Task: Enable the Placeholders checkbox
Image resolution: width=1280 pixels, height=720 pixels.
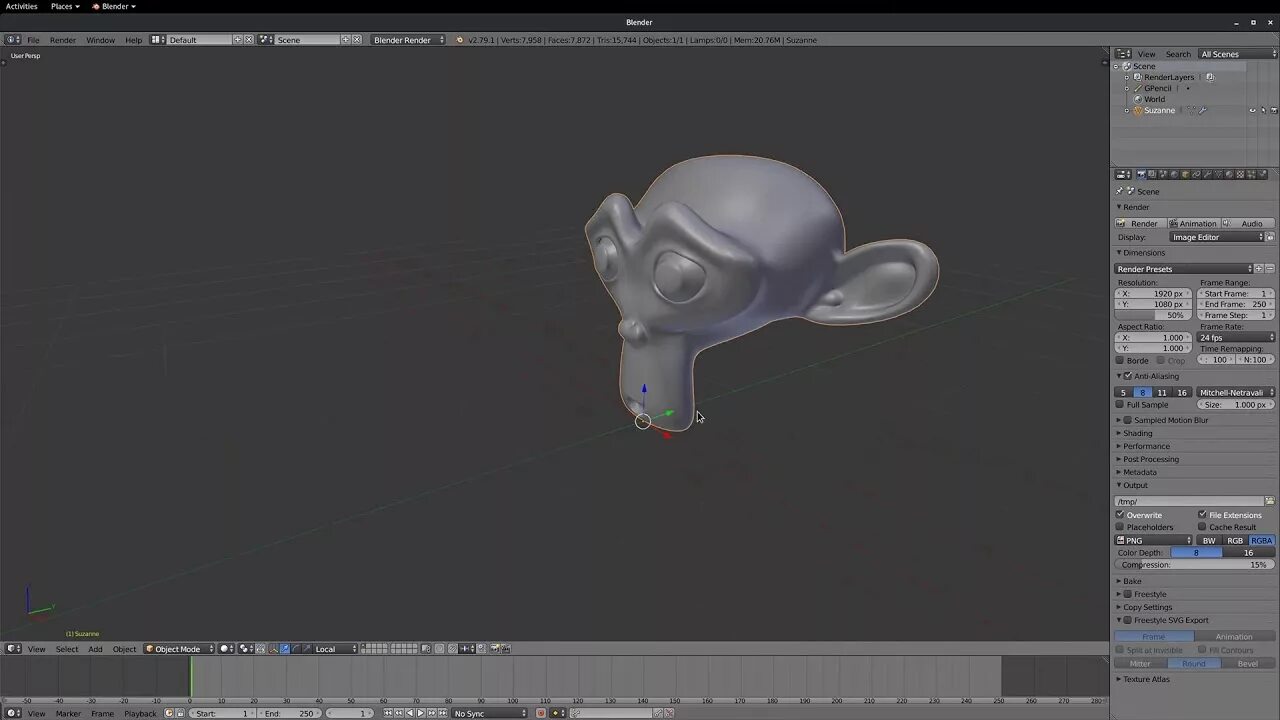Action: tap(1120, 527)
